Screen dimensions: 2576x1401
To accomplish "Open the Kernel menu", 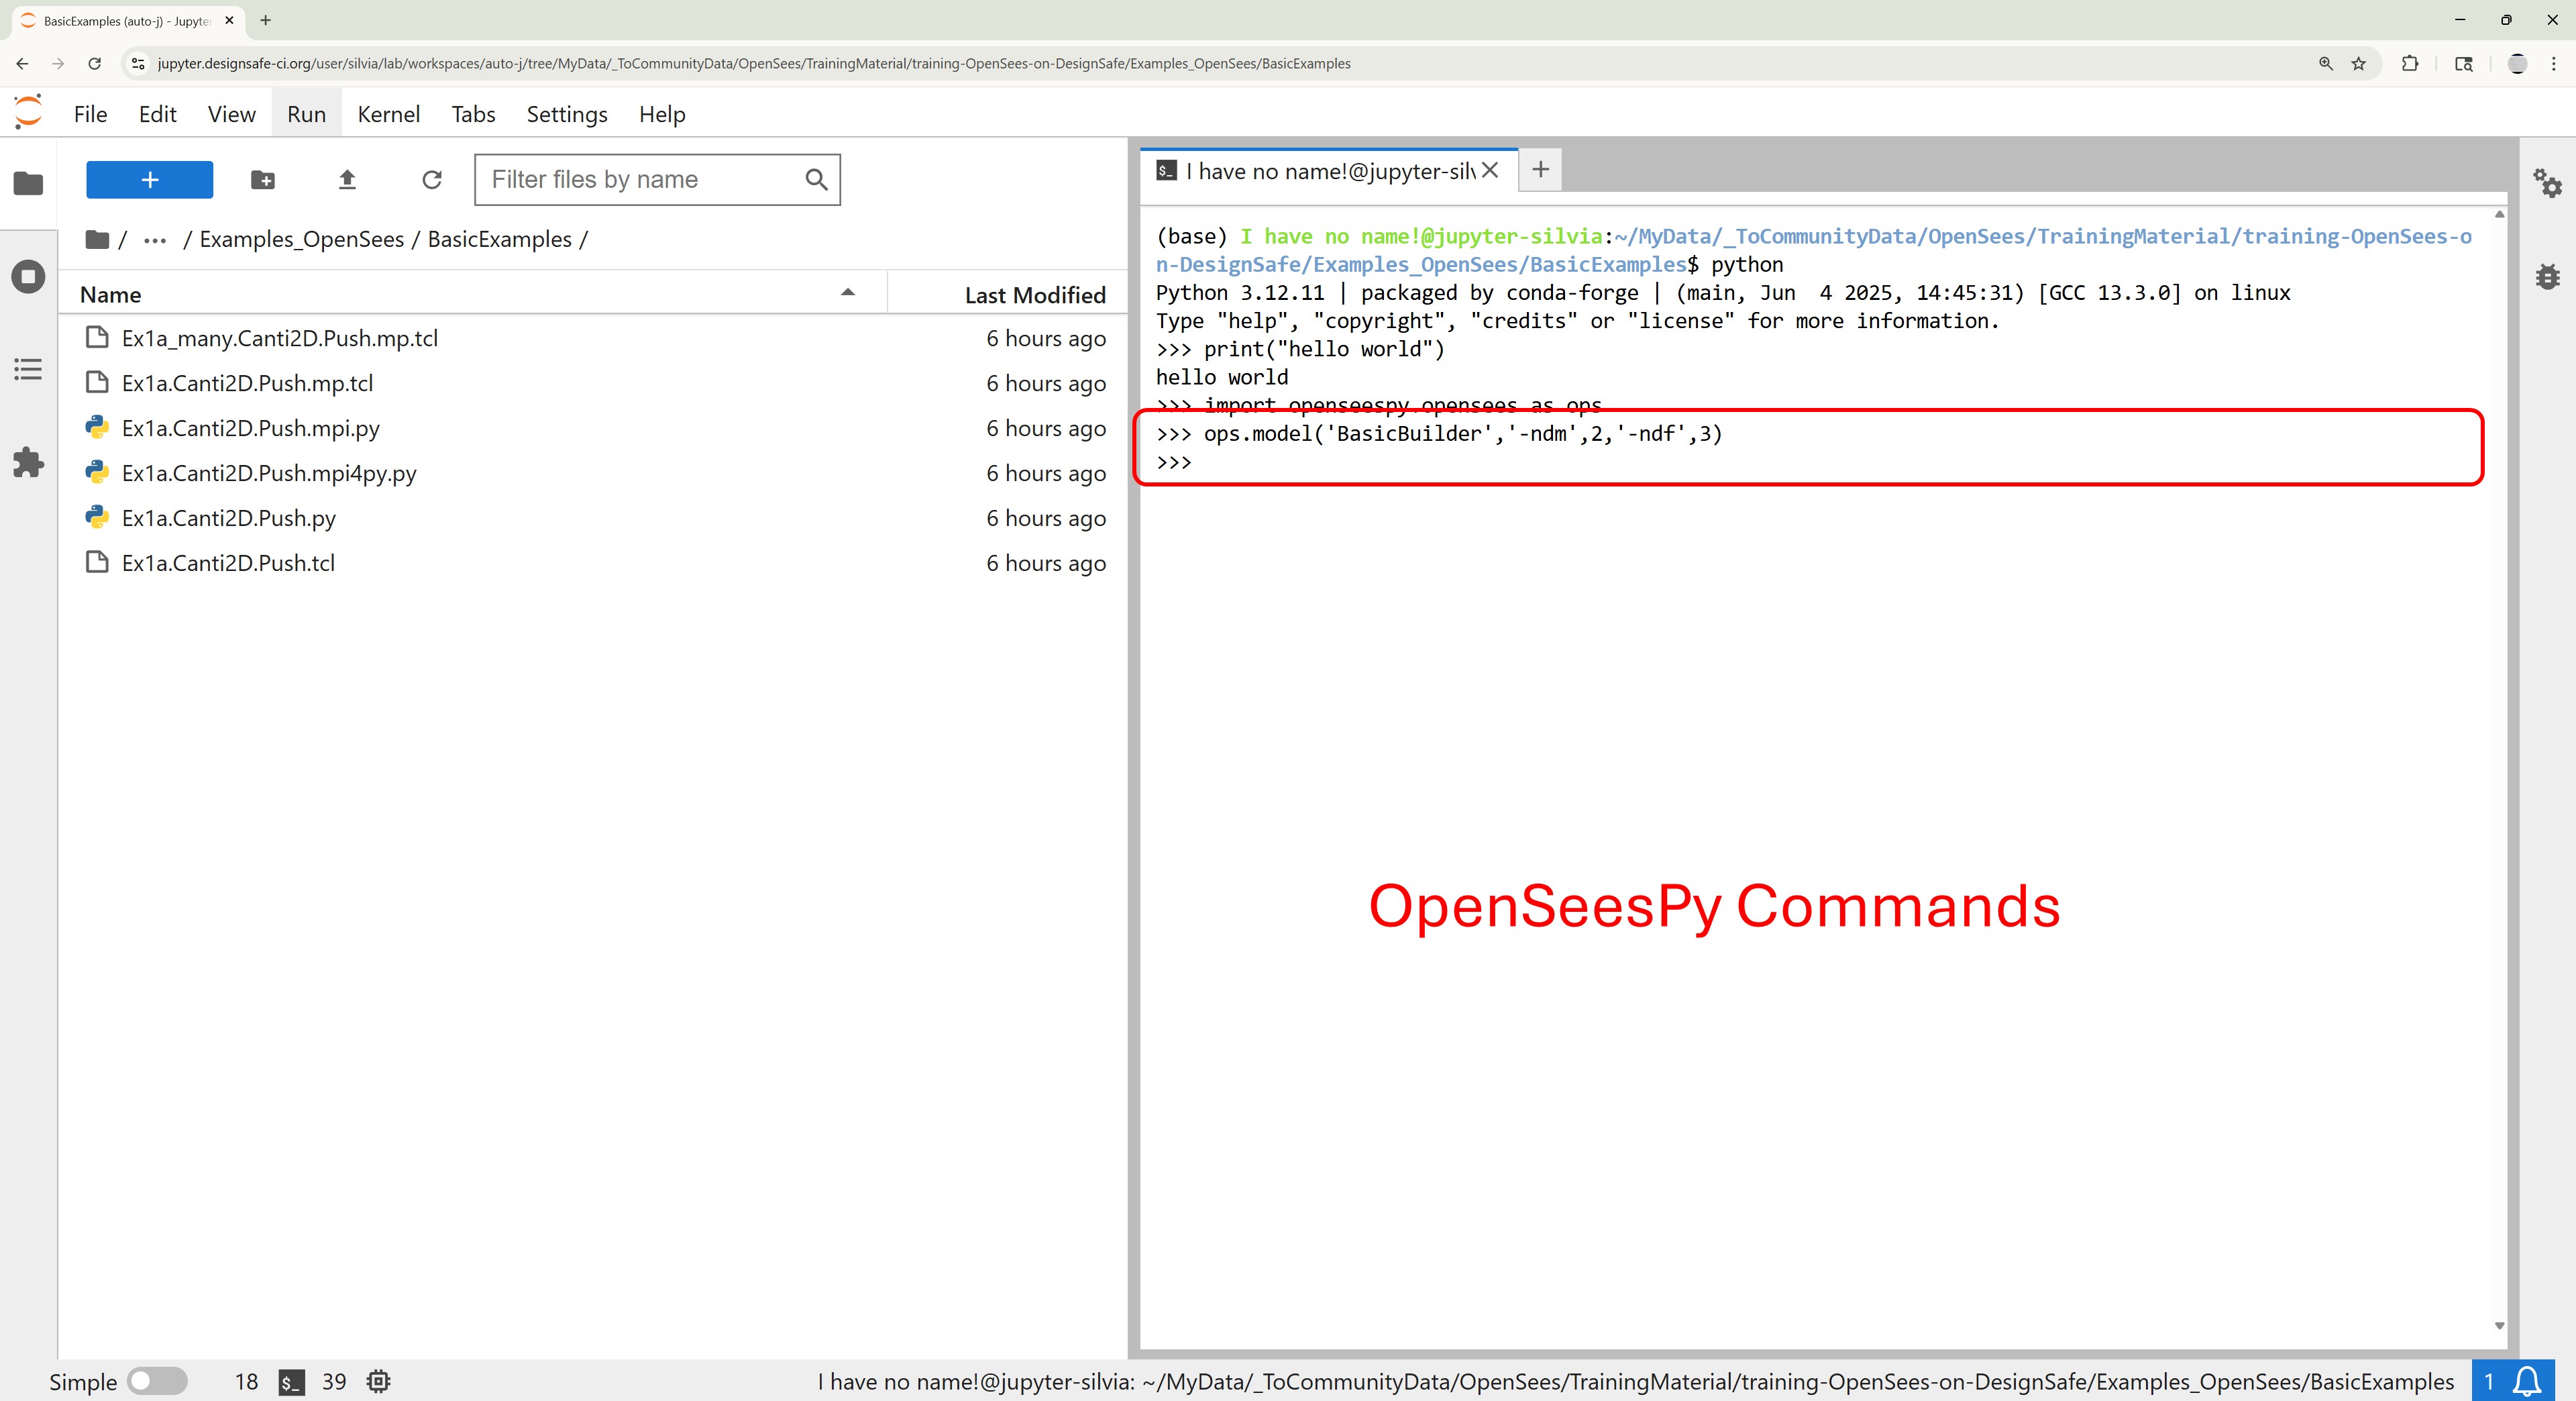I will pos(388,114).
